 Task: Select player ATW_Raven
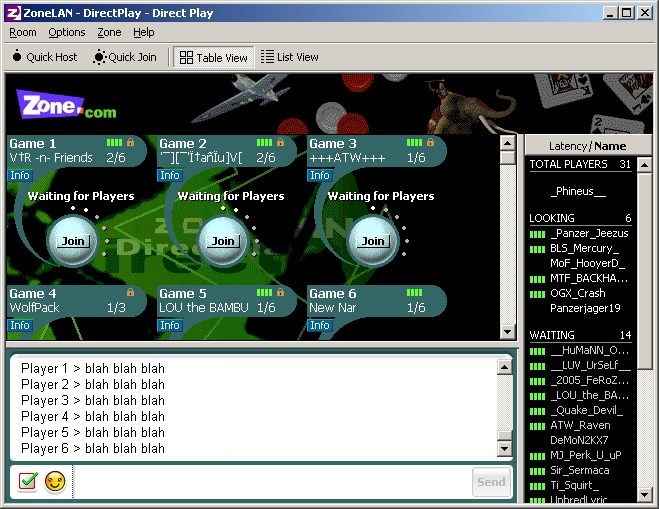coord(580,425)
